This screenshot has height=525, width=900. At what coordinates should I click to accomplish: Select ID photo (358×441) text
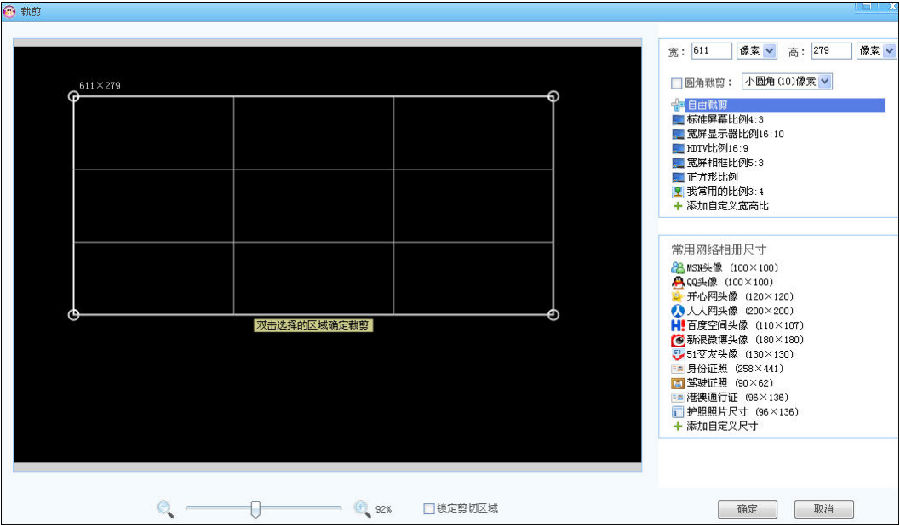click(735, 368)
